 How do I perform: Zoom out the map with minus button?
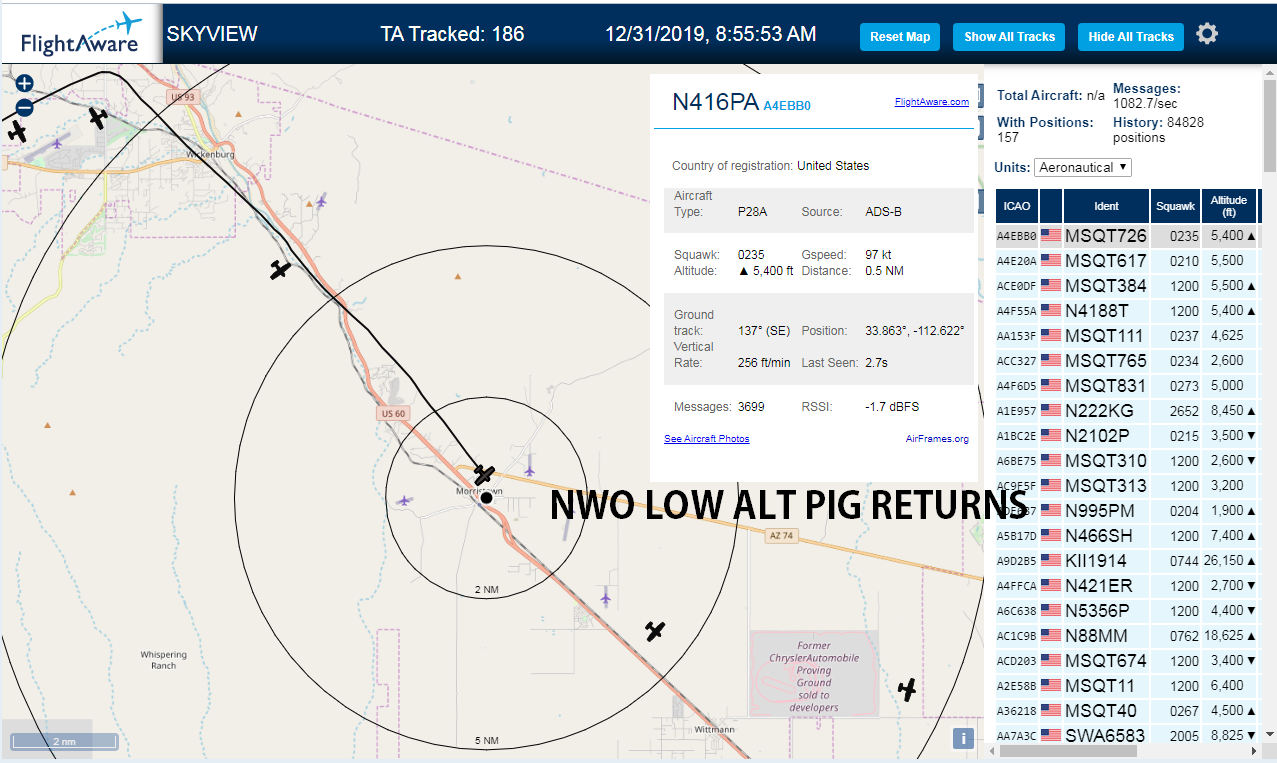point(25,108)
